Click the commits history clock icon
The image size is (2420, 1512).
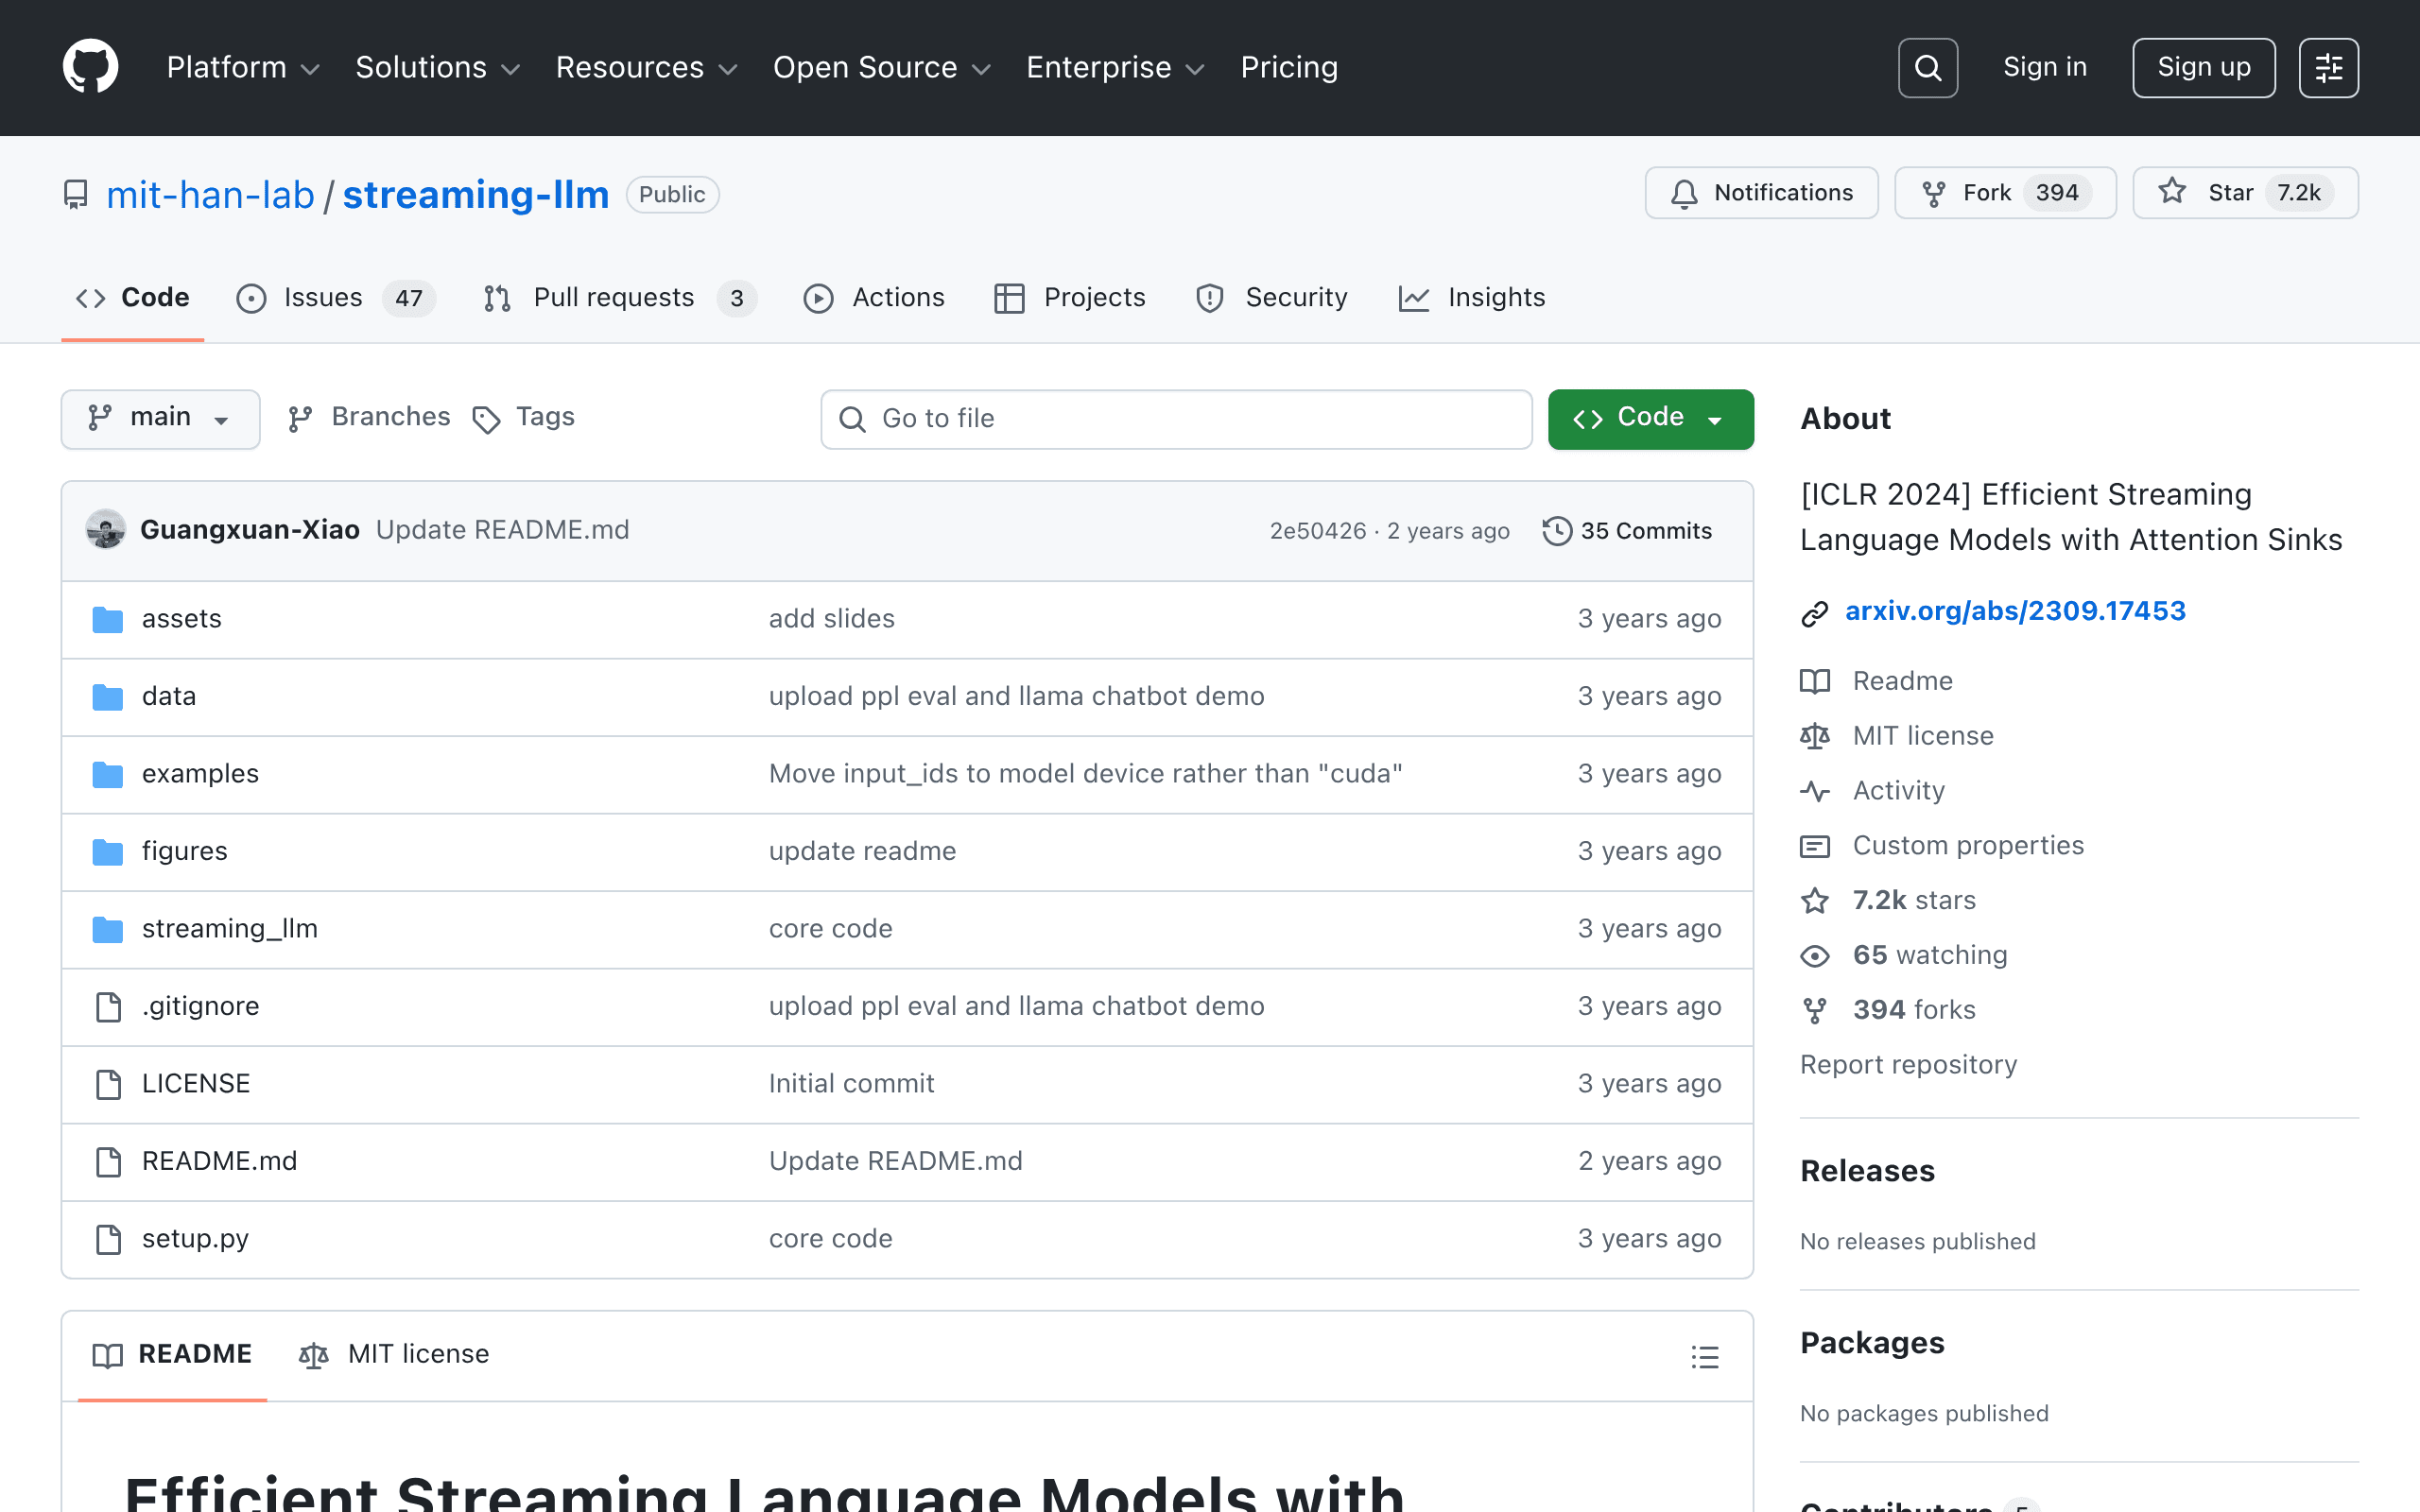click(x=1557, y=531)
